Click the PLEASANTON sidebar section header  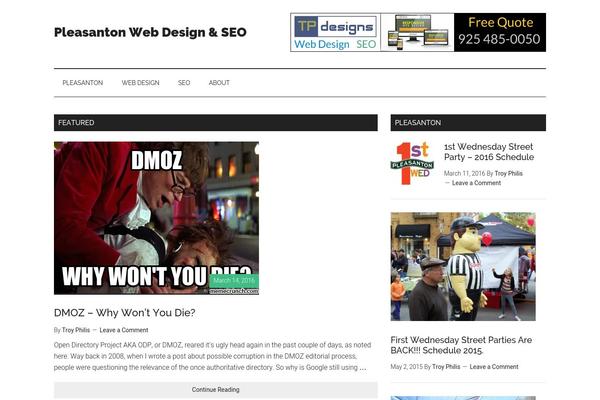[x=468, y=122]
